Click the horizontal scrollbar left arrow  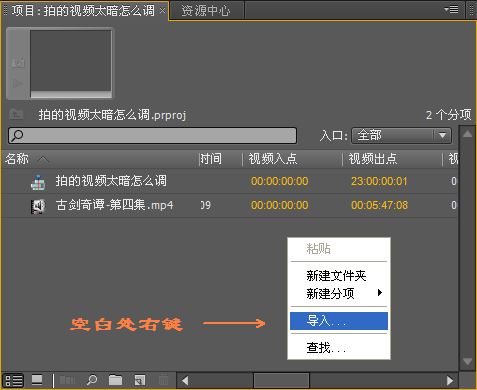(x=185, y=380)
